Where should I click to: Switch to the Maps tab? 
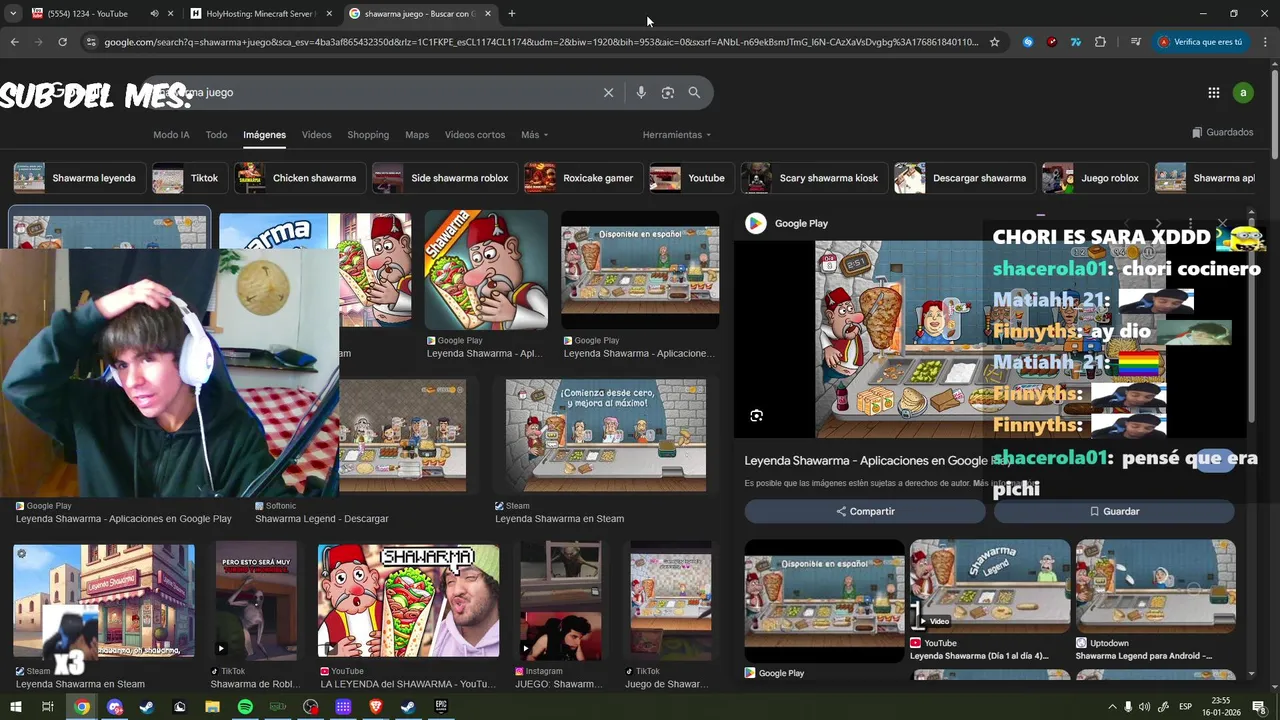tap(417, 135)
